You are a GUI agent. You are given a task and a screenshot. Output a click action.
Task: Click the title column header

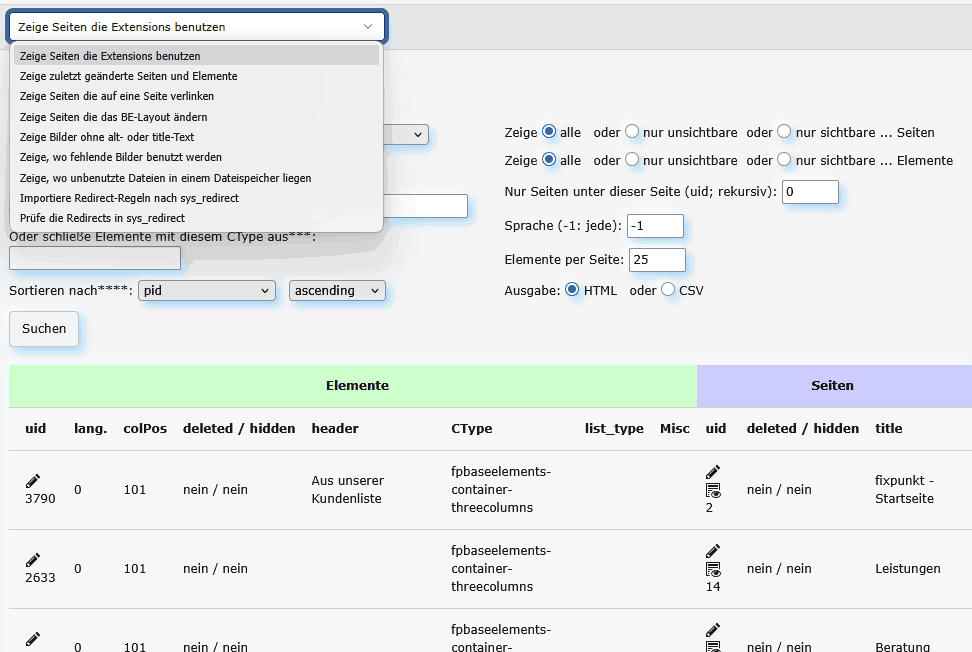click(888, 428)
